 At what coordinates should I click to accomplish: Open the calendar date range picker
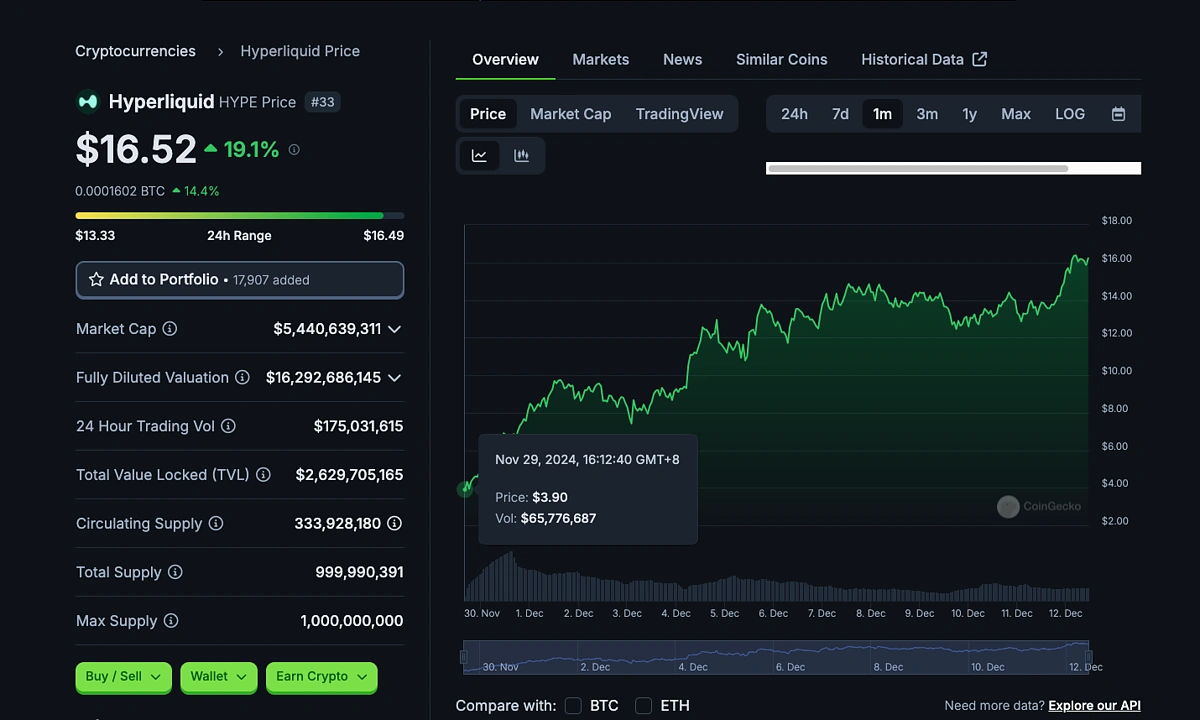[1119, 114]
